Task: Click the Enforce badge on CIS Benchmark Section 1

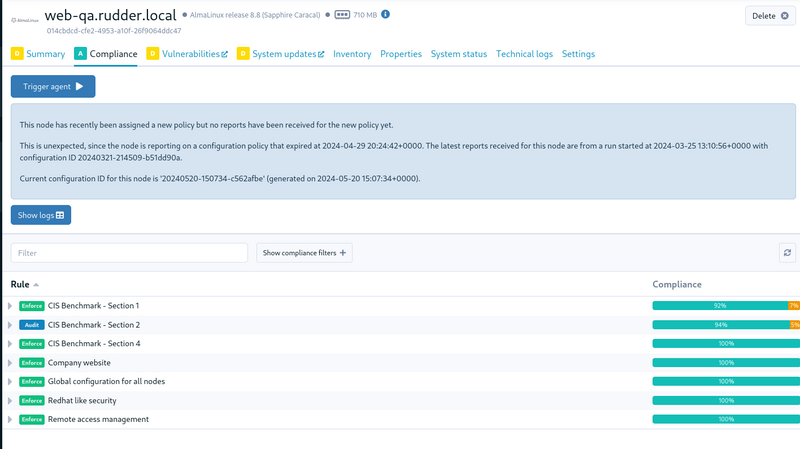Action: 32,306
